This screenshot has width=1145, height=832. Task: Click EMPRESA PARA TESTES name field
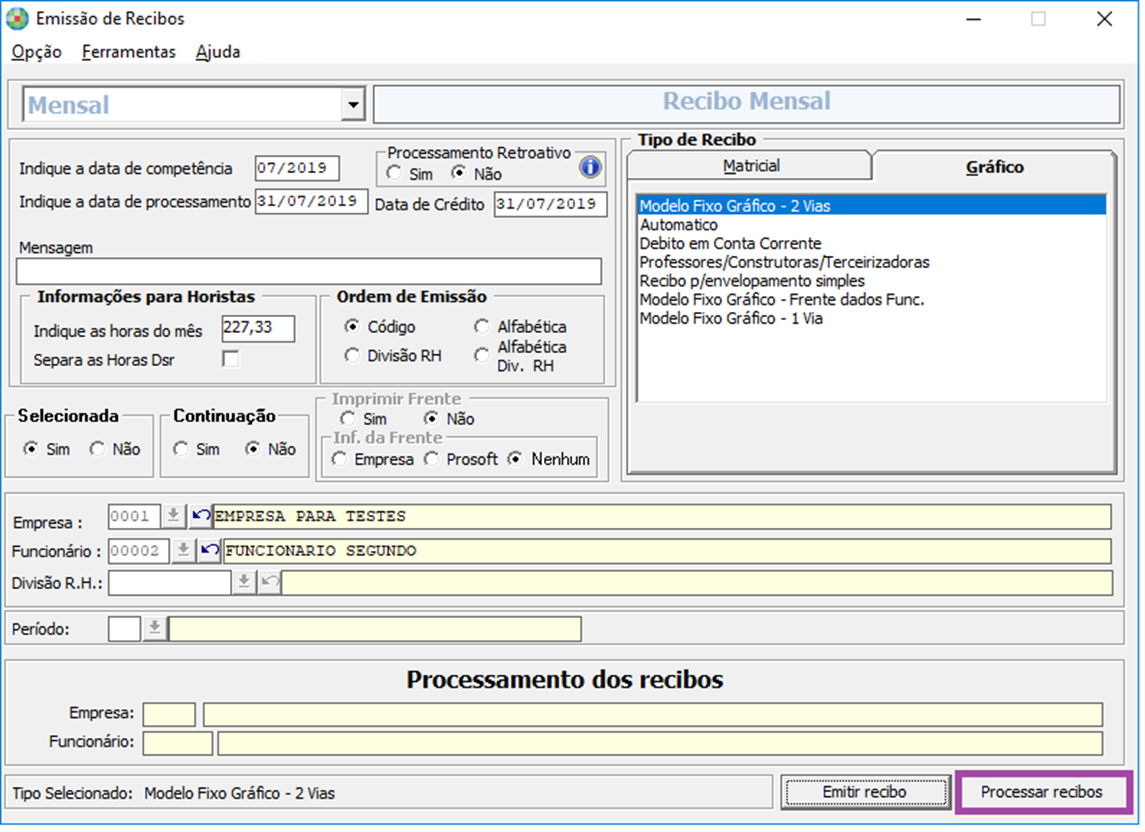(662, 516)
